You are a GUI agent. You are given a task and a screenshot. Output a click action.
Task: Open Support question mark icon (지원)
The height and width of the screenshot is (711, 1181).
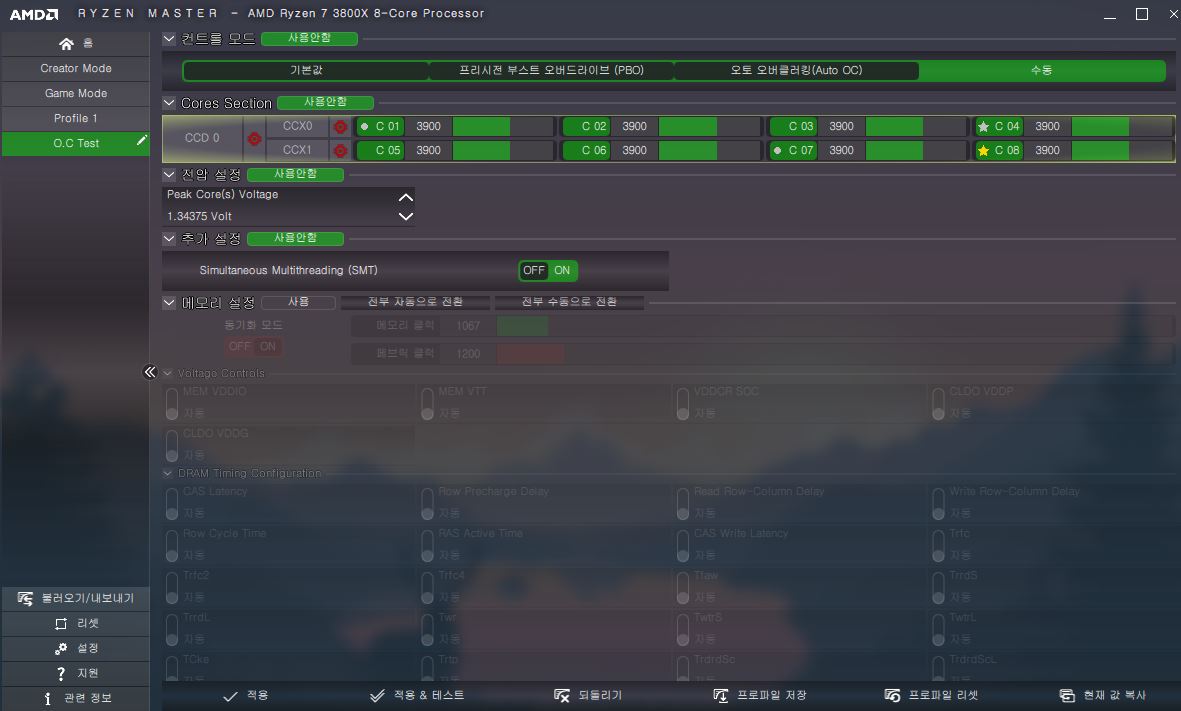click(x=61, y=673)
